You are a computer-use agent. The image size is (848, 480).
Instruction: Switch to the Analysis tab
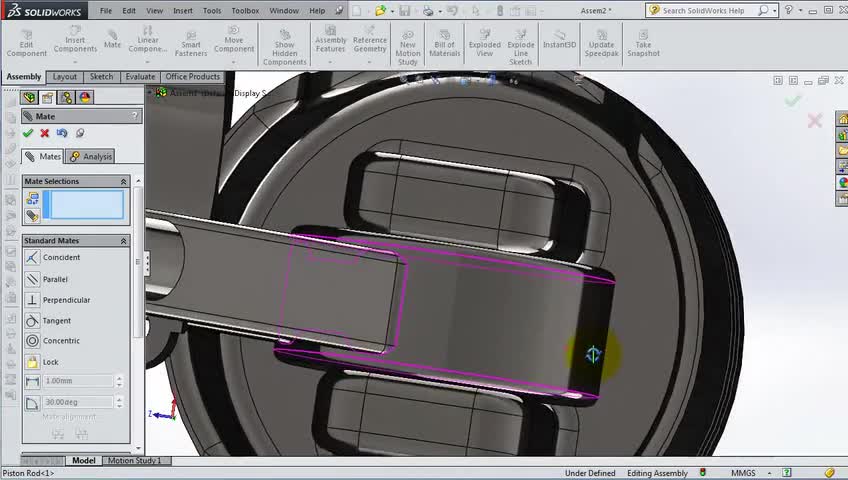pos(91,156)
